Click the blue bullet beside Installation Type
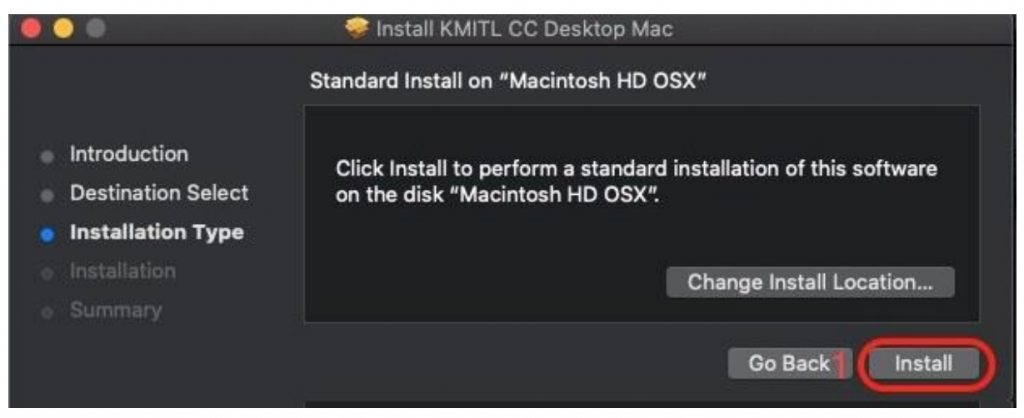The height and width of the screenshot is (418, 1024). click(x=48, y=234)
